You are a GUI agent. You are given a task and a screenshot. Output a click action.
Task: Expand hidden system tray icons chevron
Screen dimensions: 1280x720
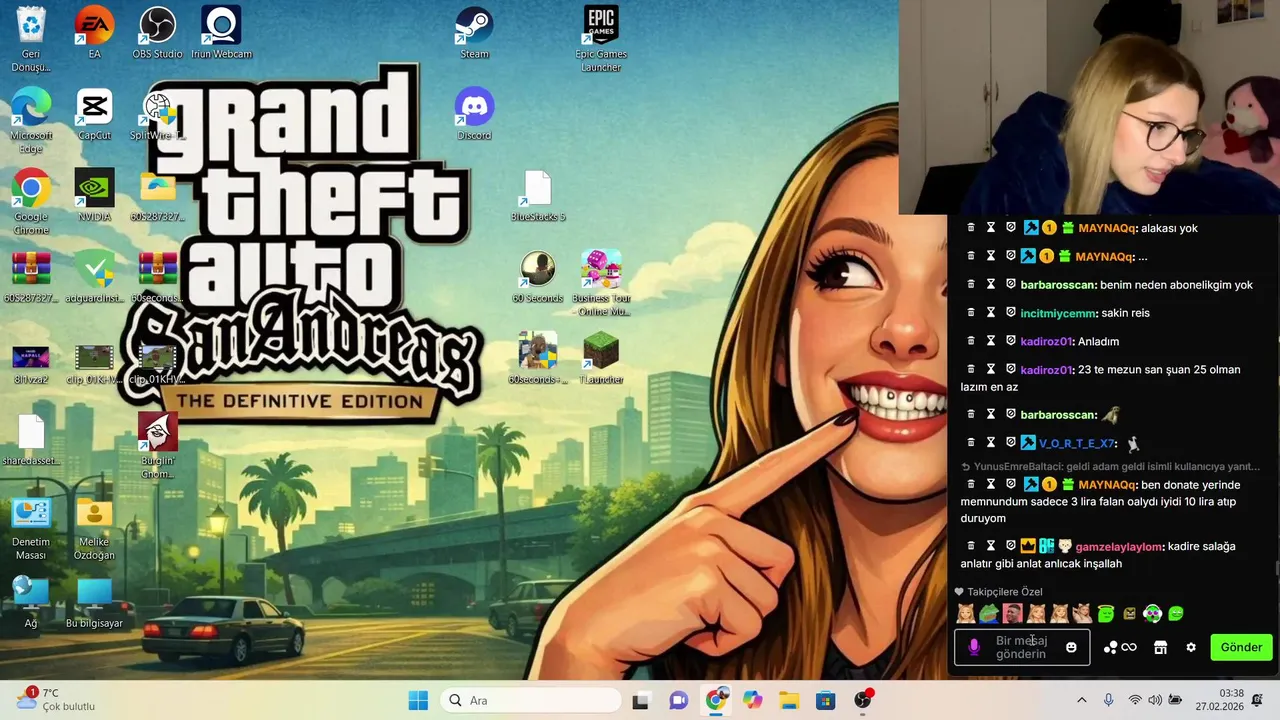1081,701
